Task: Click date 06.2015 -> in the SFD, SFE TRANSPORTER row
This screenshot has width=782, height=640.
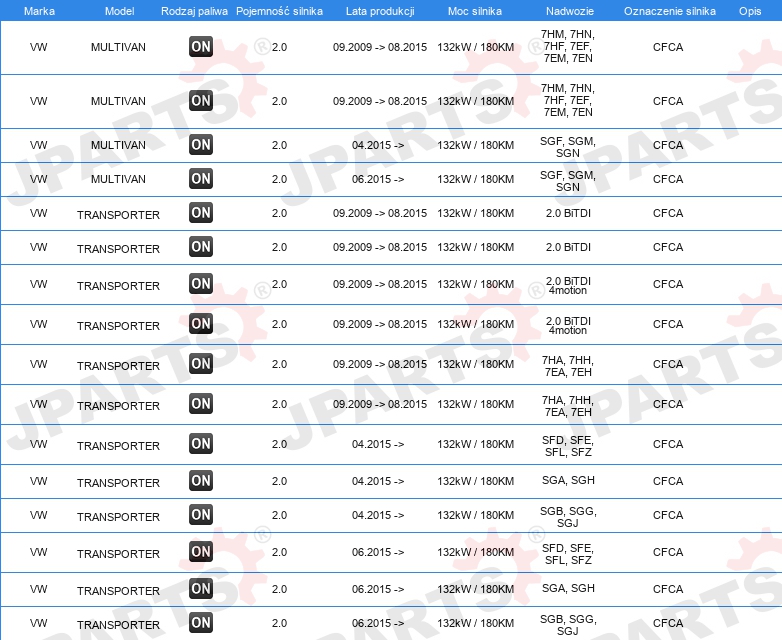Action: [x=378, y=552]
